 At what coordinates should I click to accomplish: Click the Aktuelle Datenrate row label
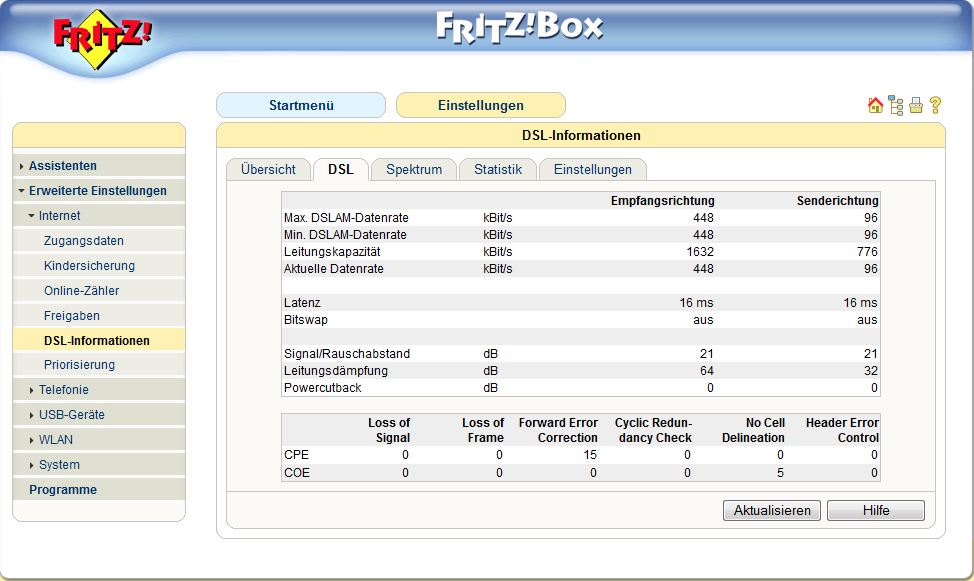[x=334, y=269]
